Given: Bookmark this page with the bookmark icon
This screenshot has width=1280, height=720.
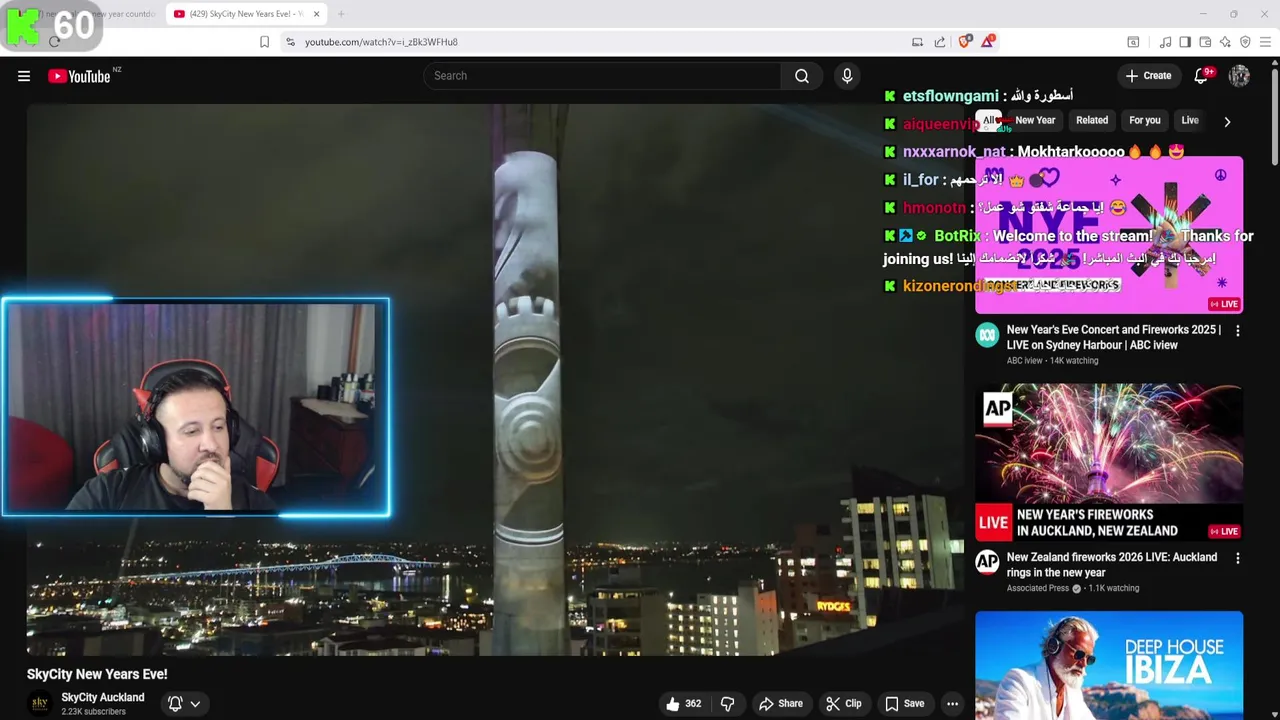Looking at the screenshot, I should click(264, 42).
